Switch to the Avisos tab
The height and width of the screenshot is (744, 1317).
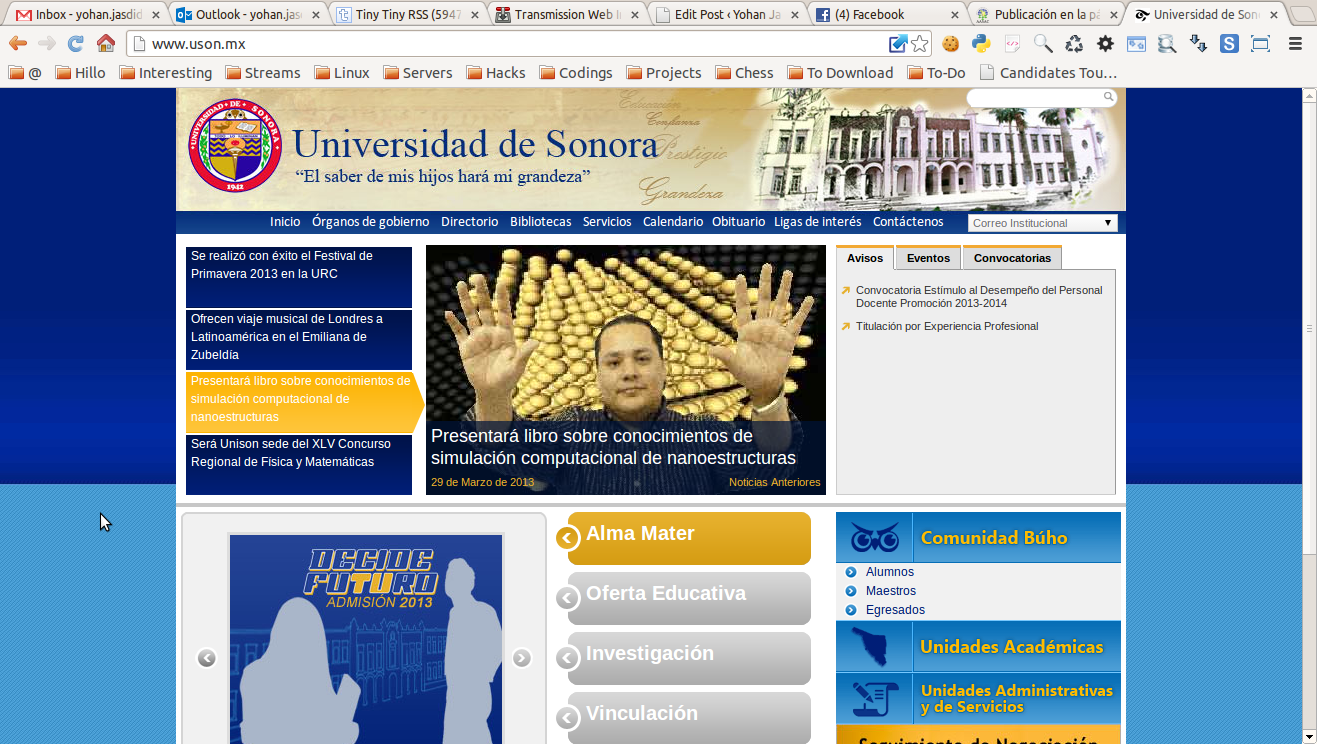[865, 258]
